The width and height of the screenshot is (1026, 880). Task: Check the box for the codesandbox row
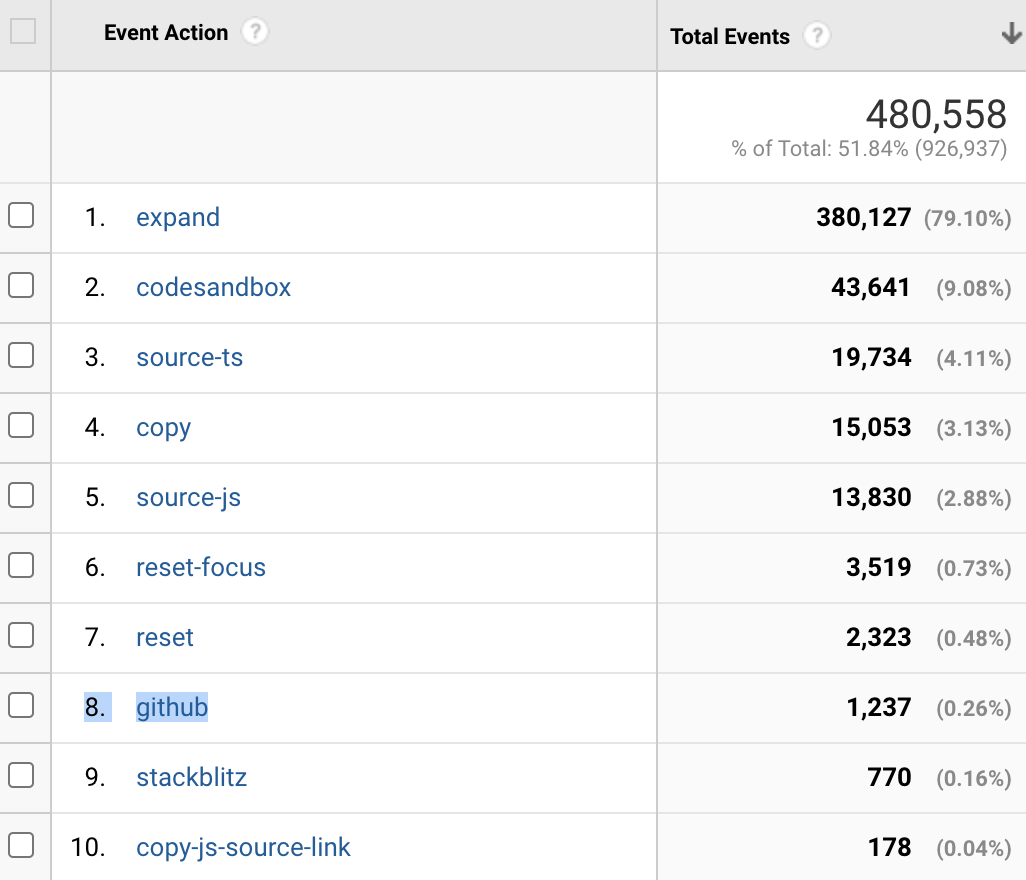point(21,285)
